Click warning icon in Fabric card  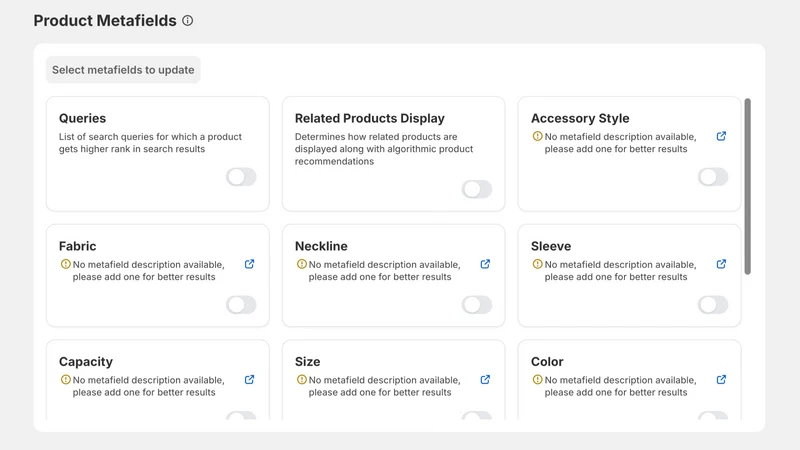(x=65, y=264)
